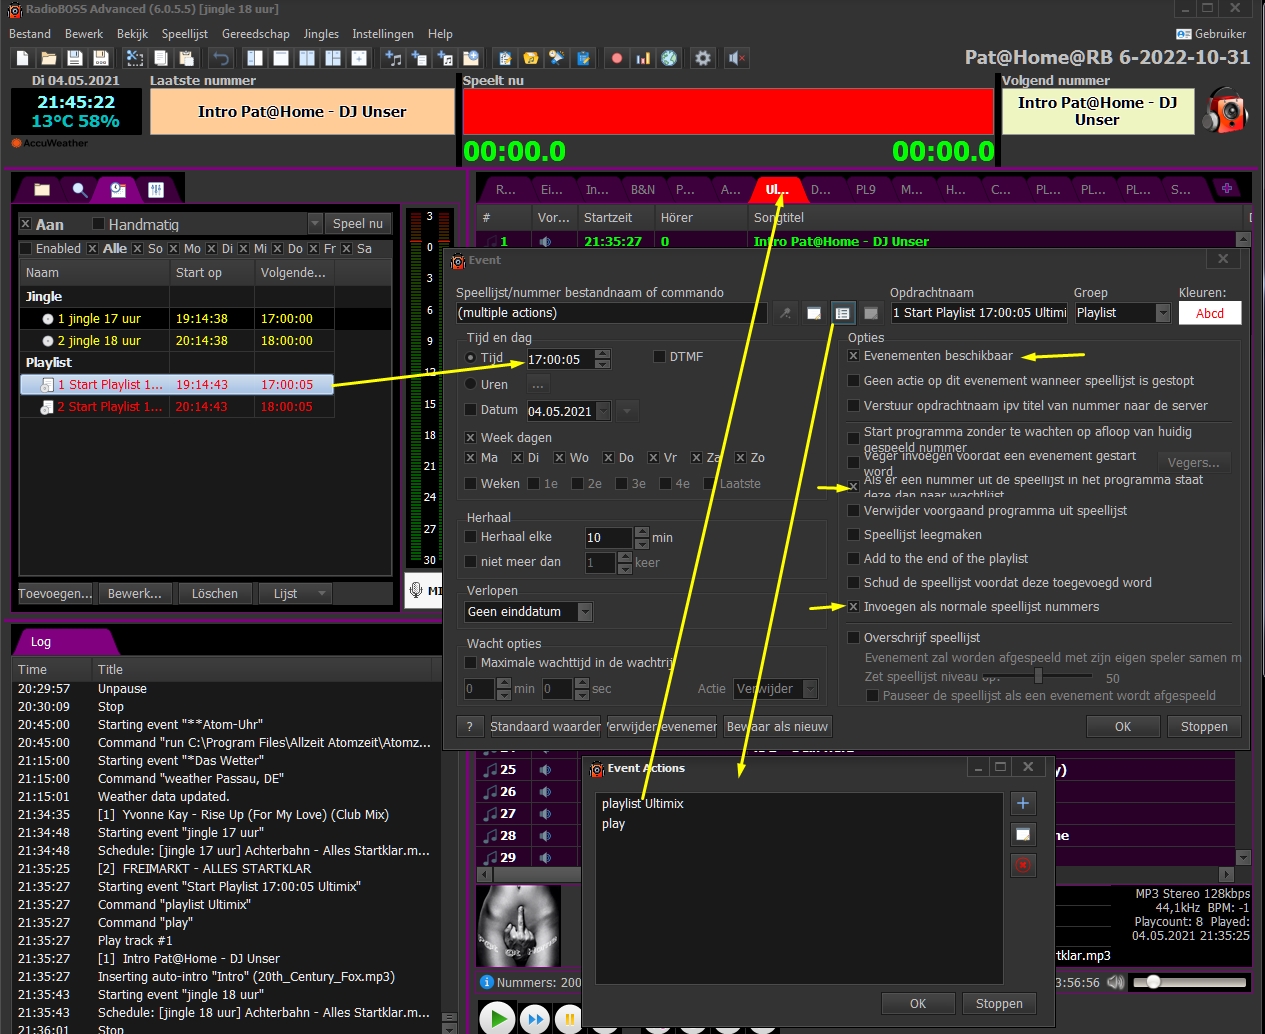Click 'Bewaar als nieuw' button
This screenshot has width=1265, height=1034.
[778, 727]
